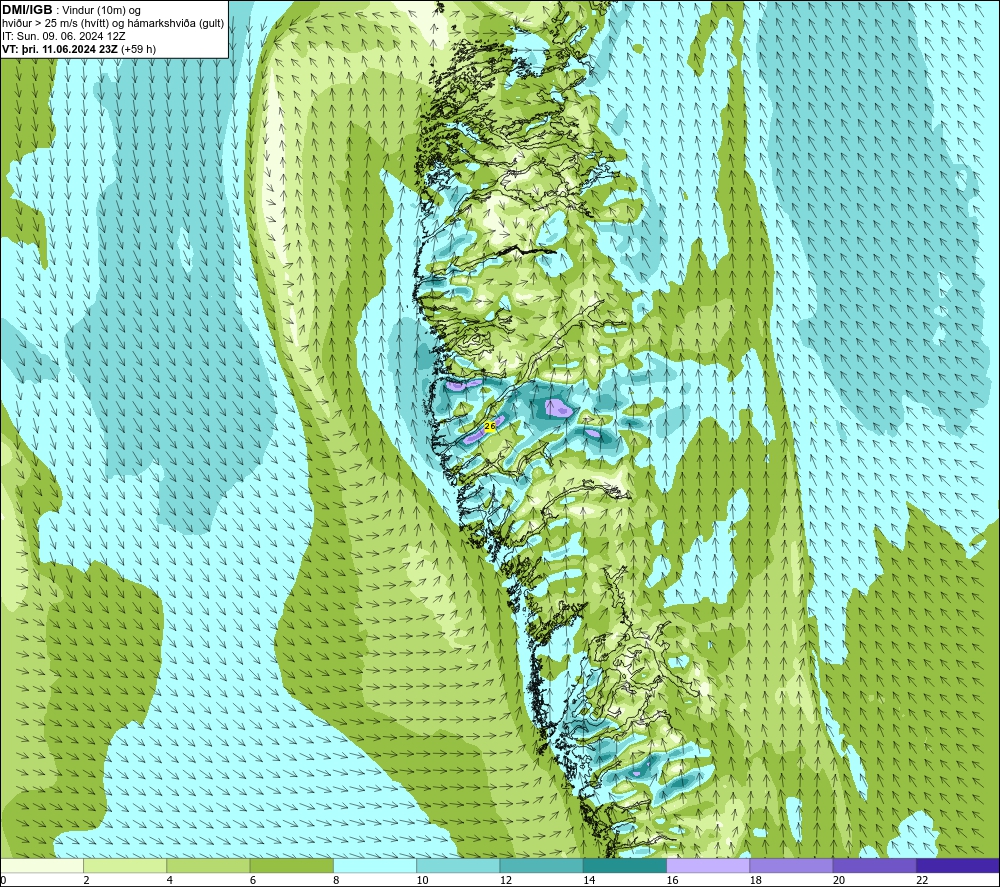Click the 18-20 m/s purple swatch
This screenshot has width=1000, height=887.
pyautogui.click(x=791, y=865)
